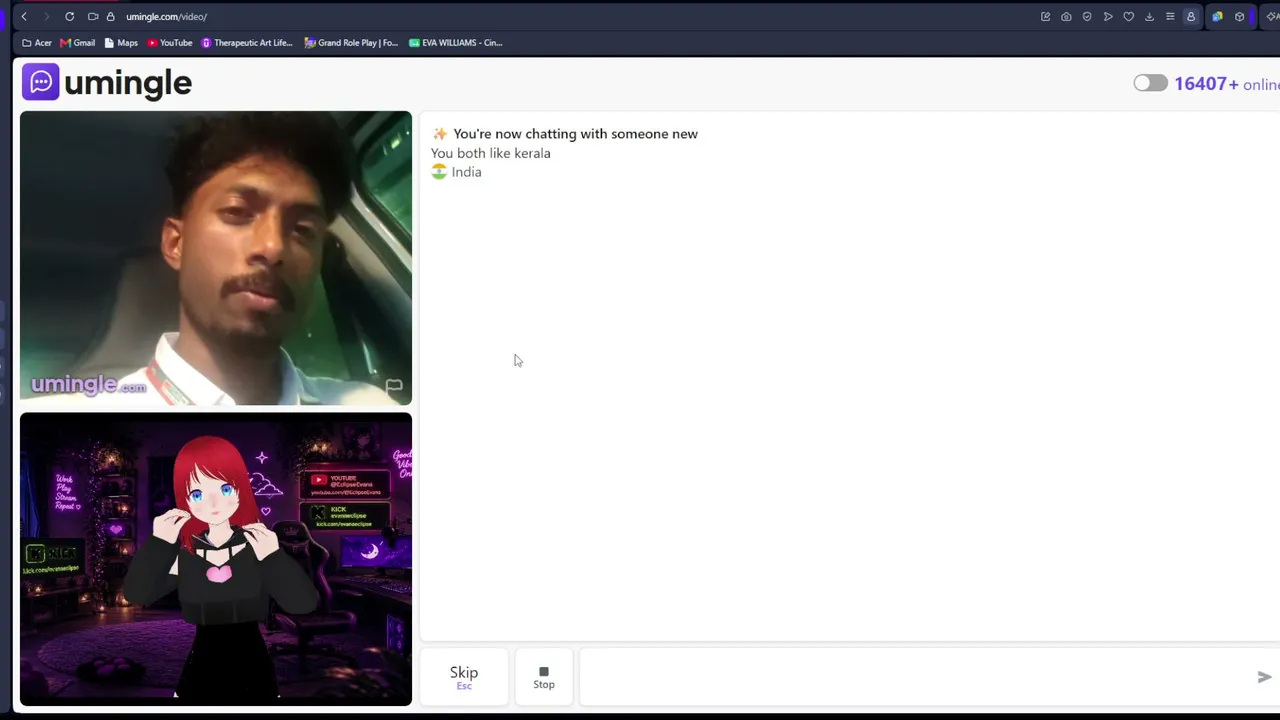Open the Grand Role Play bookmark
The image size is (1280, 720).
coord(351,43)
